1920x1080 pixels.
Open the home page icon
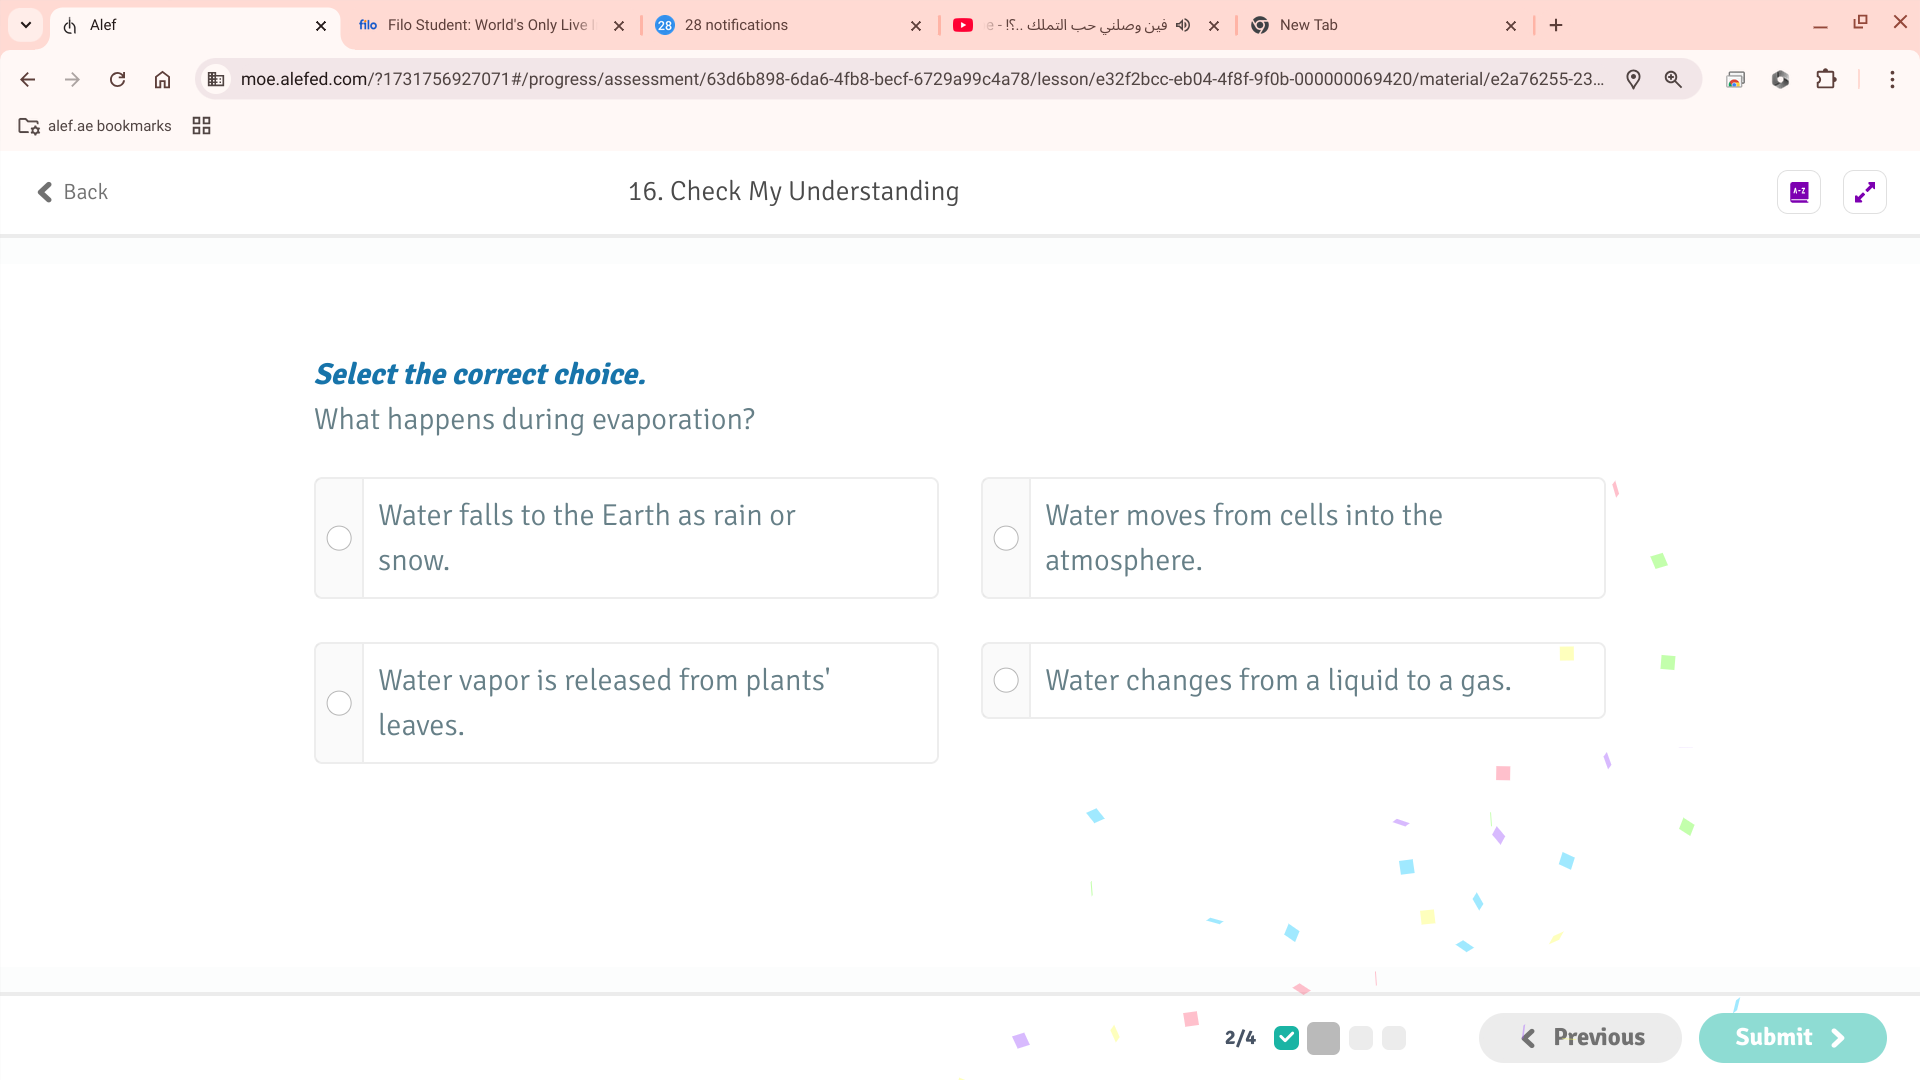pyautogui.click(x=162, y=79)
